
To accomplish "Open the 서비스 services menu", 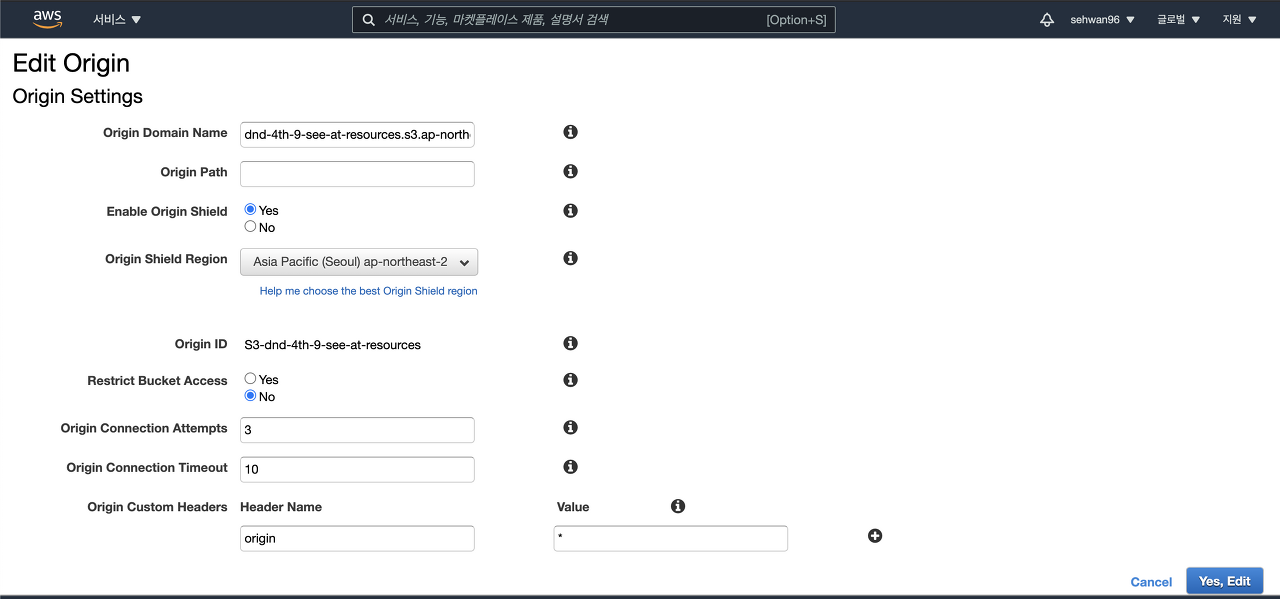I will 117,20.
